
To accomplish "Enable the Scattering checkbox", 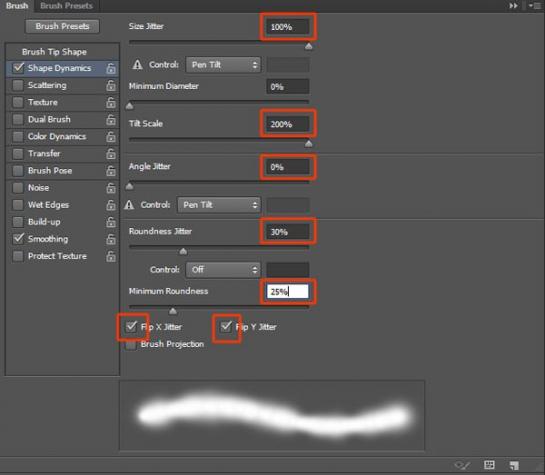I will point(18,85).
